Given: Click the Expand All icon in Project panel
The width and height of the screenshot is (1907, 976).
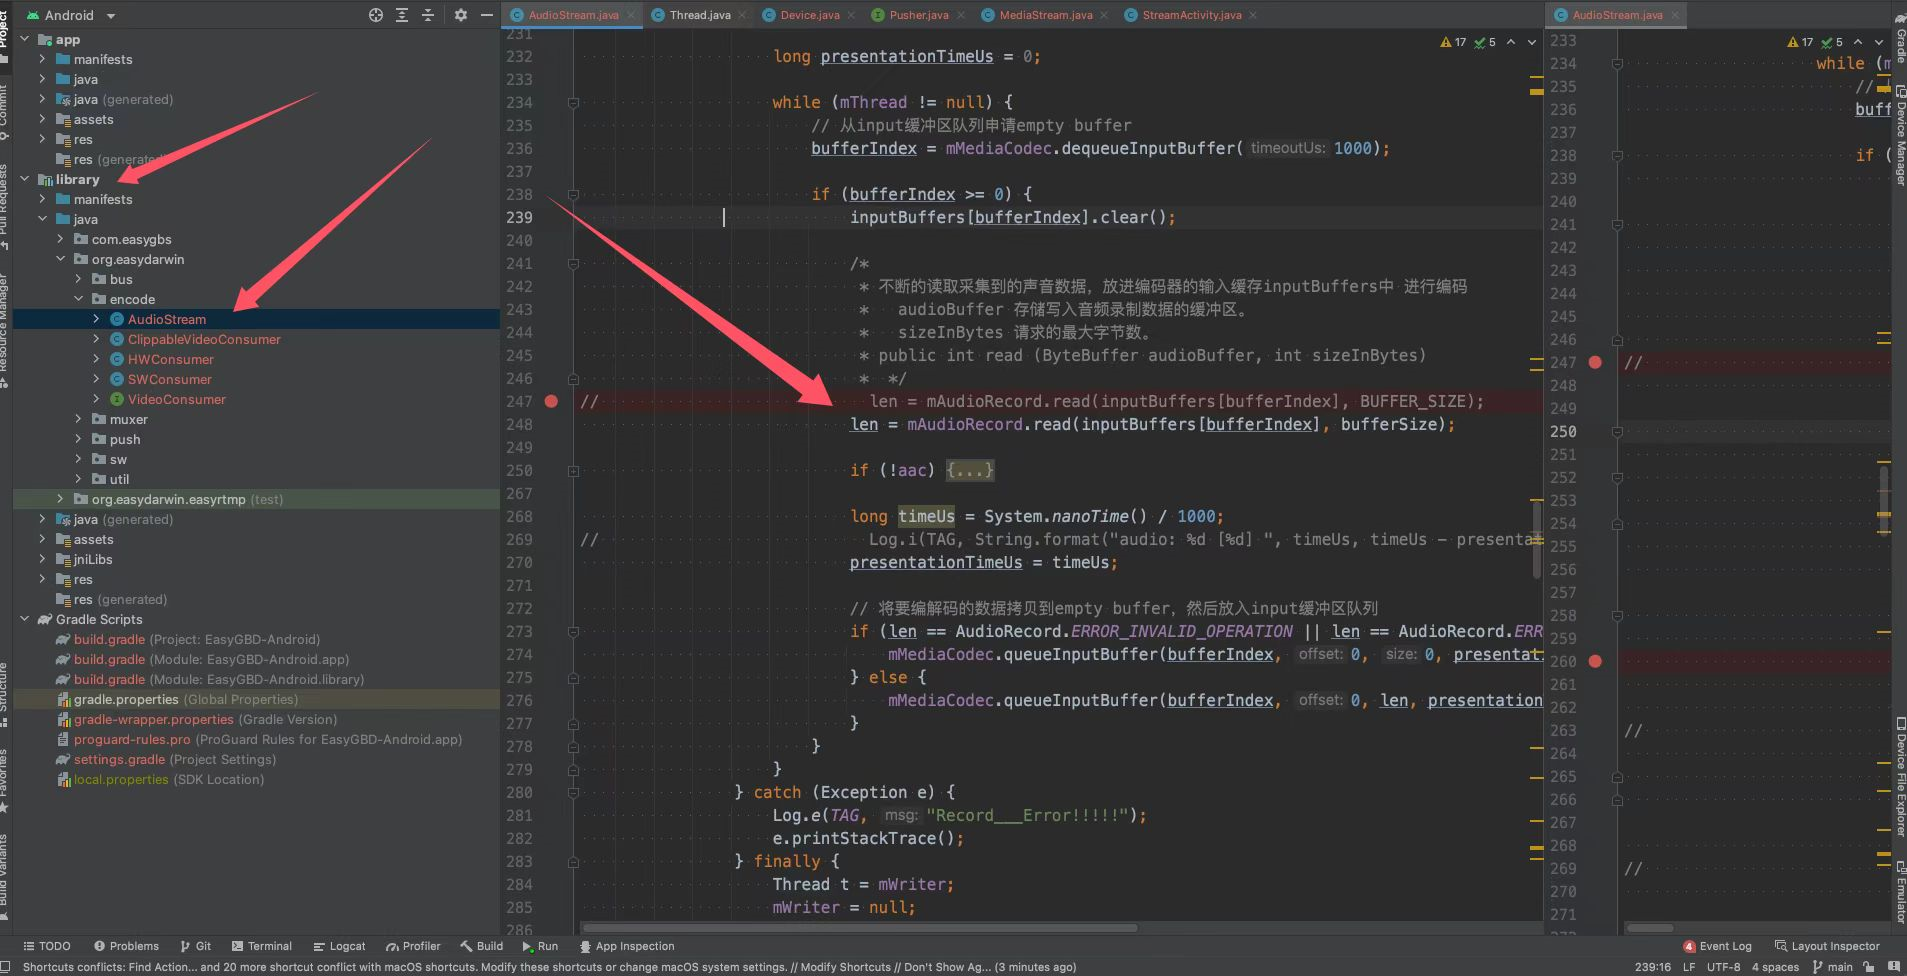Looking at the screenshot, I should (x=402, y=15).
